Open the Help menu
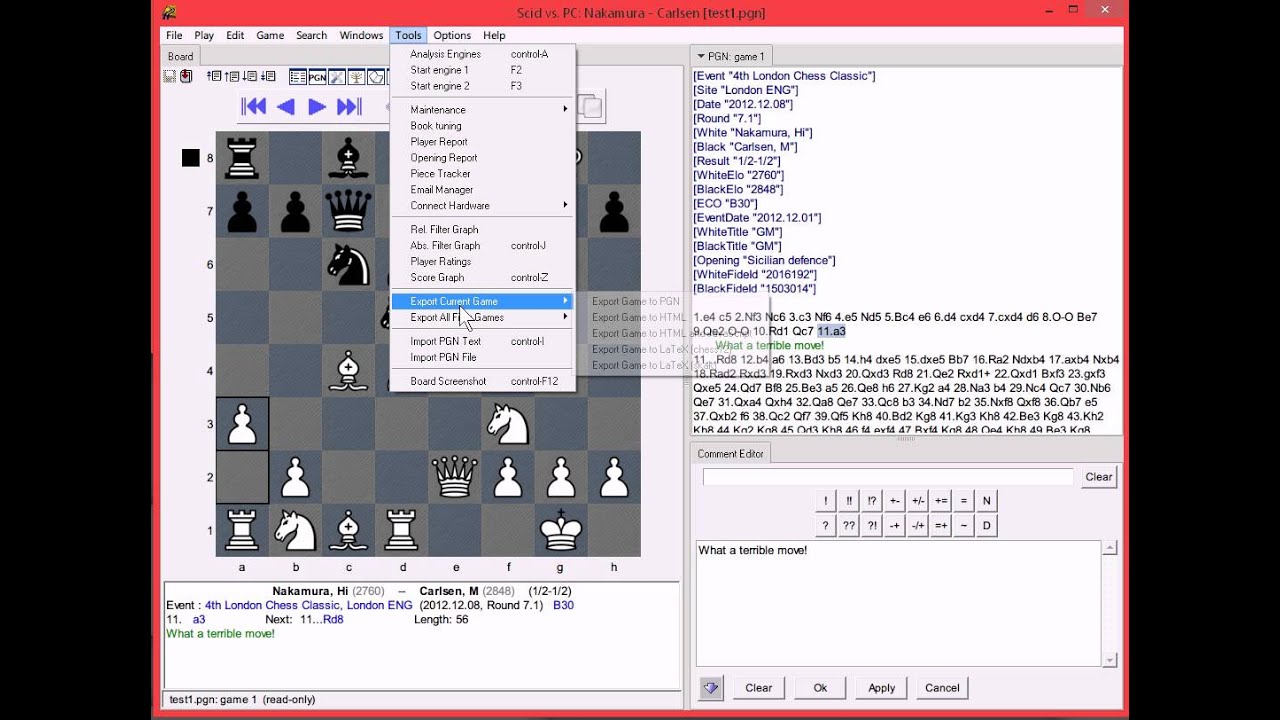Screen dimensions: 1280x720 494,35
